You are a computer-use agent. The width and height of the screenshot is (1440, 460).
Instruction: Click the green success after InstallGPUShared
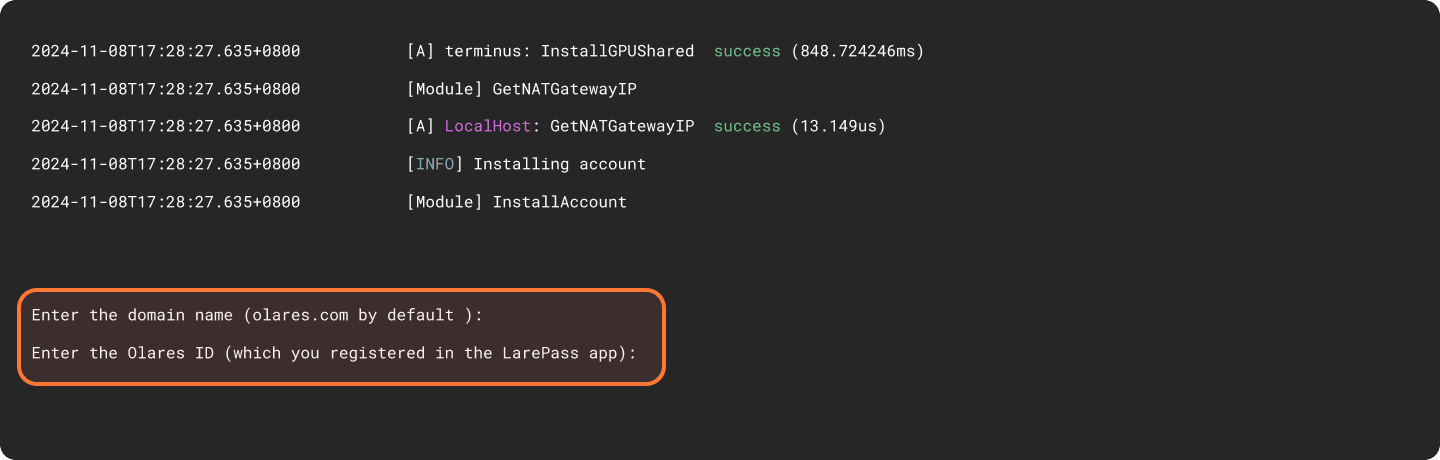[747, 50]
